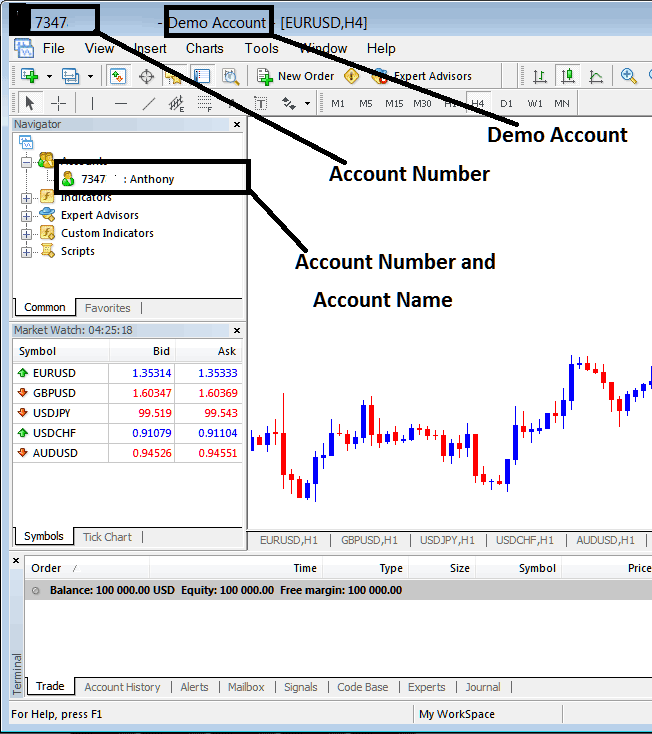Close the Navigator panel
Viewport: 652px width, 734px height.
click(x=237, y=125)
